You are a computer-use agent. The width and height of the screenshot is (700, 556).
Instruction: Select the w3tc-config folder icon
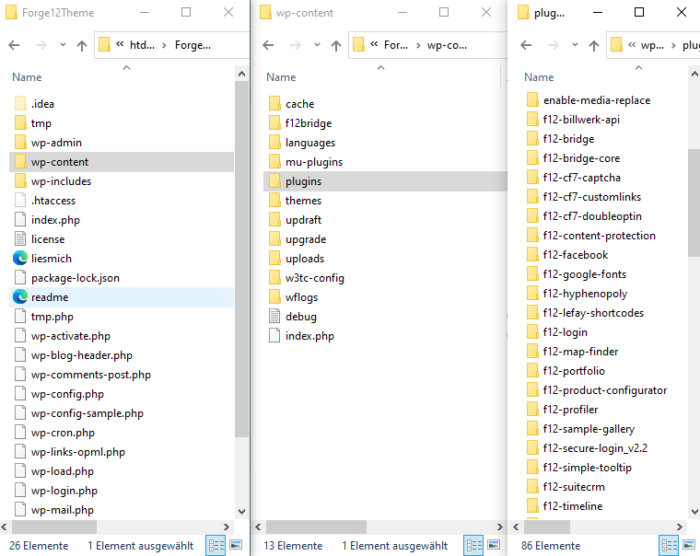point(275,278)
